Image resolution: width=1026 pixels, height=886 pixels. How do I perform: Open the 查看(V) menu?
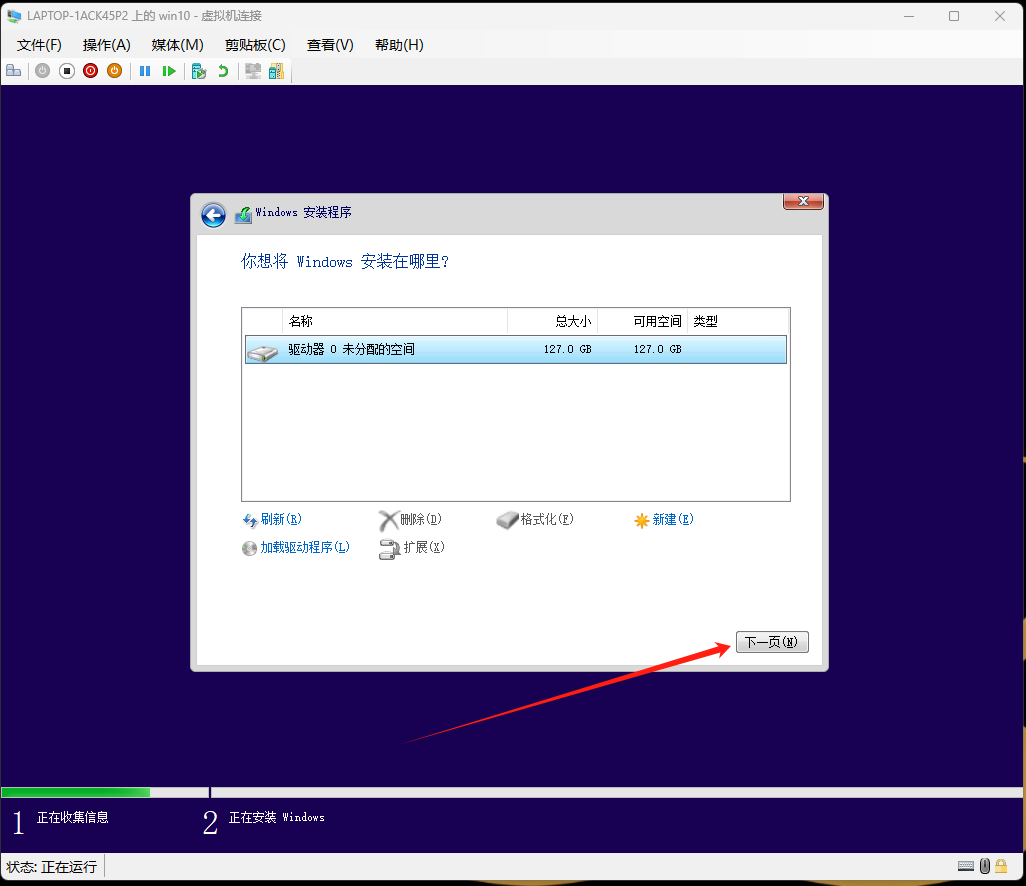330,45
